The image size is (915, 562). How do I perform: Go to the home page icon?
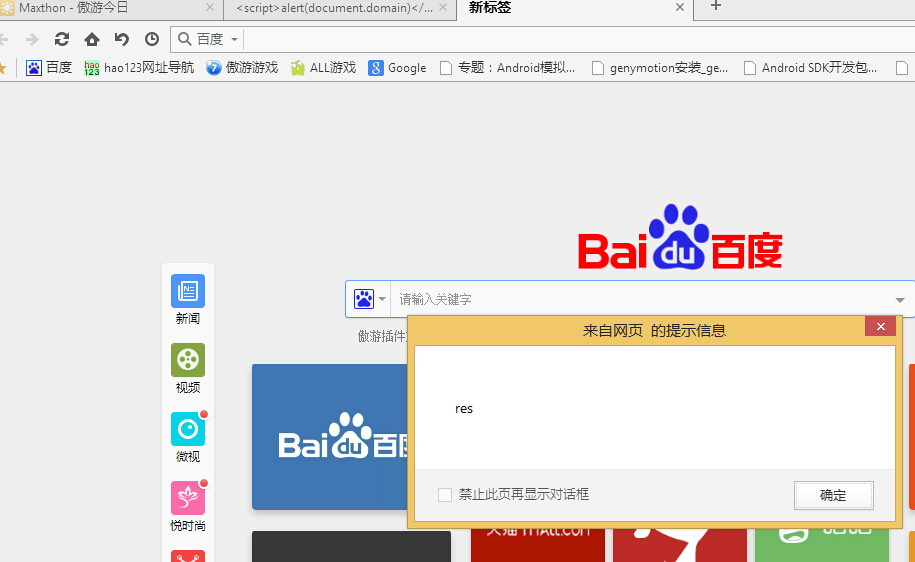(x=92, y=39)
